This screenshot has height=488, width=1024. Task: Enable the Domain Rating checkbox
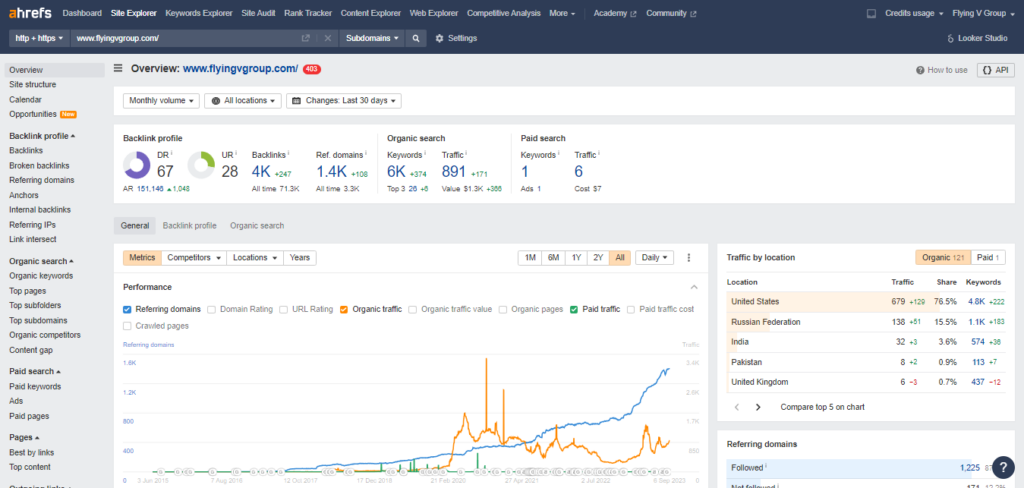[212, 309]
